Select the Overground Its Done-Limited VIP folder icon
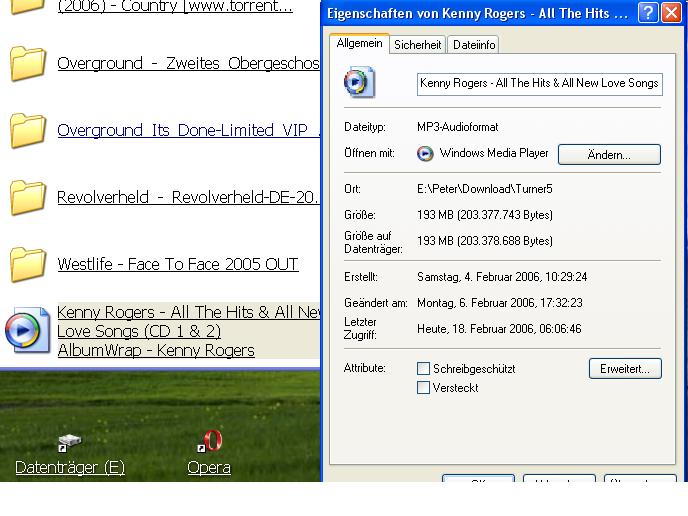The width and height of the screenshot is (688, 516). tap(28, 130)
